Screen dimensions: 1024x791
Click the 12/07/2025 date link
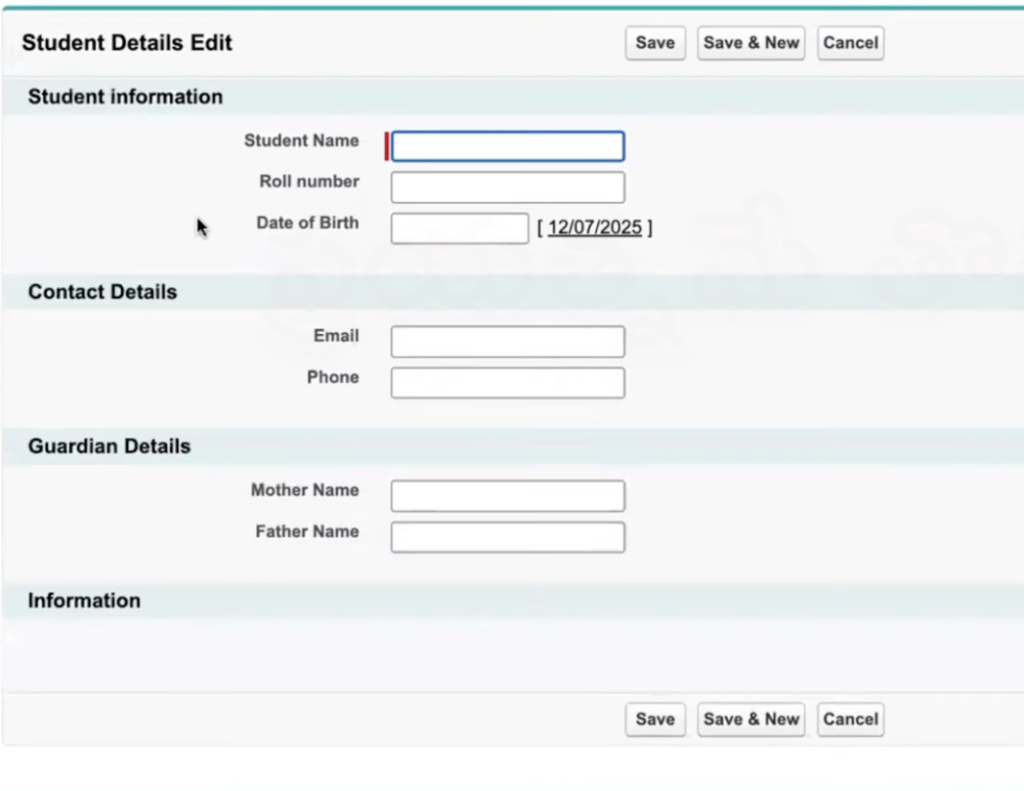coord(595,227)
